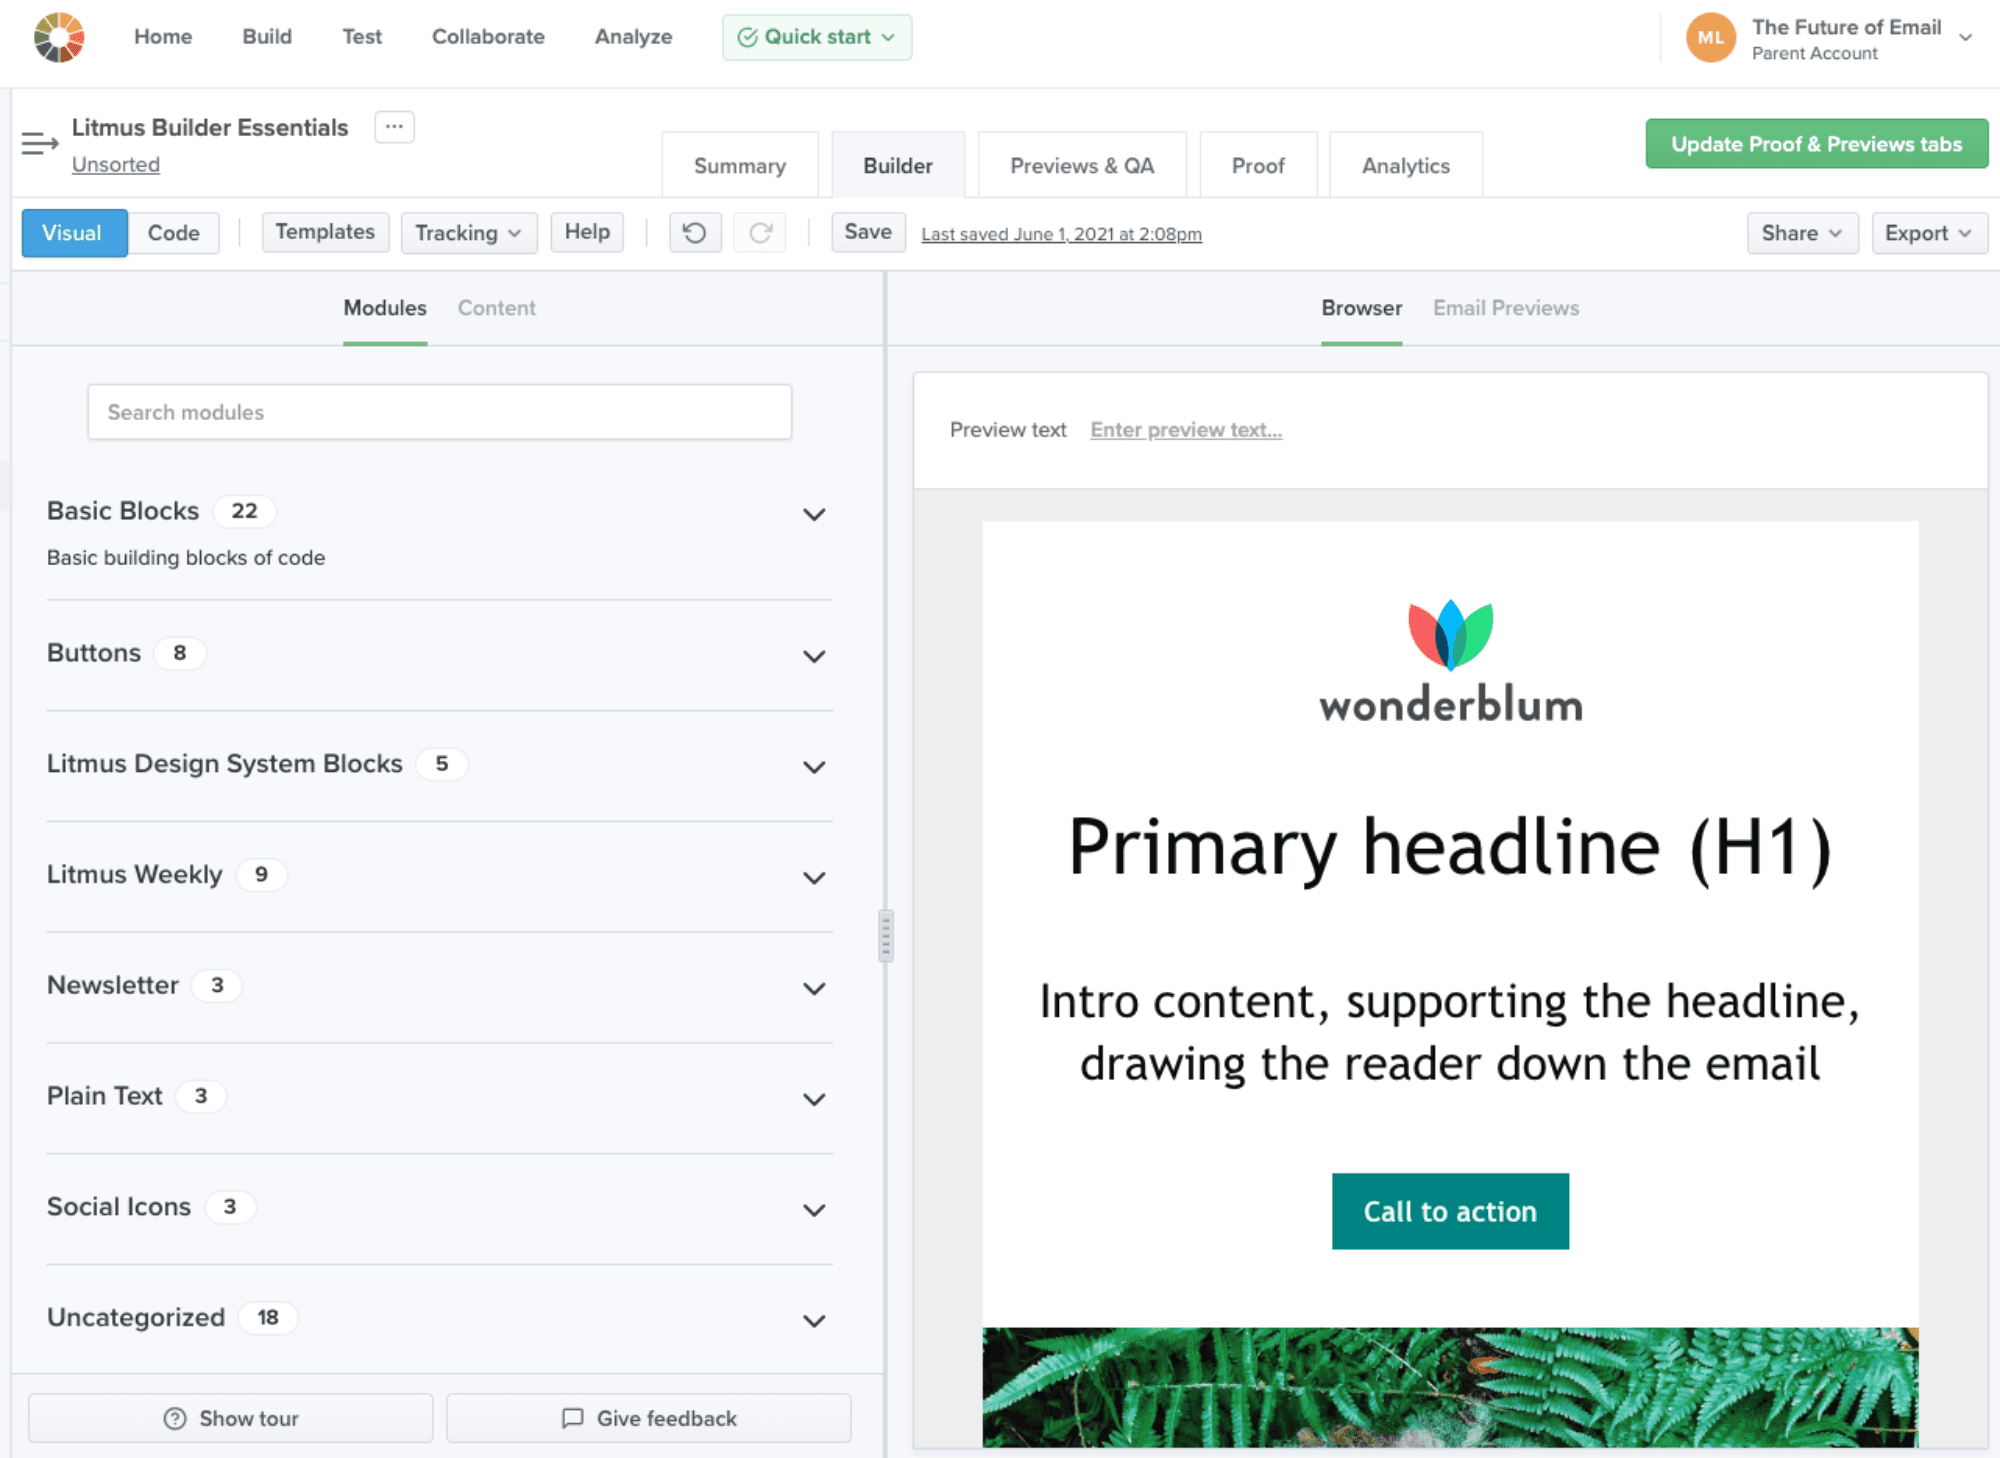Click the Update Proof & Previews tabs button
This screenshot has height=1458, width=2000.
tap(1814, 143)
